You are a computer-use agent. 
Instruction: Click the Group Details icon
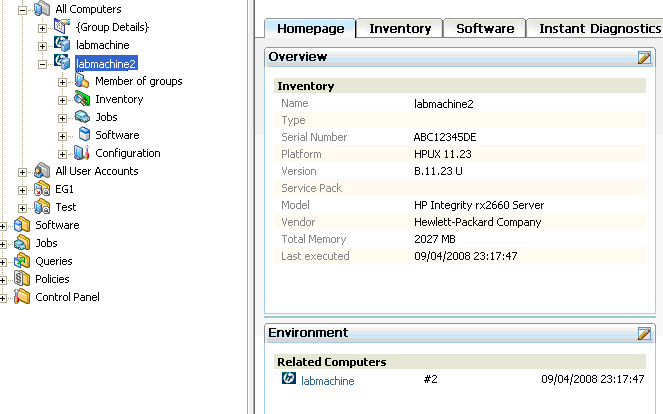[x=62, y=27]
